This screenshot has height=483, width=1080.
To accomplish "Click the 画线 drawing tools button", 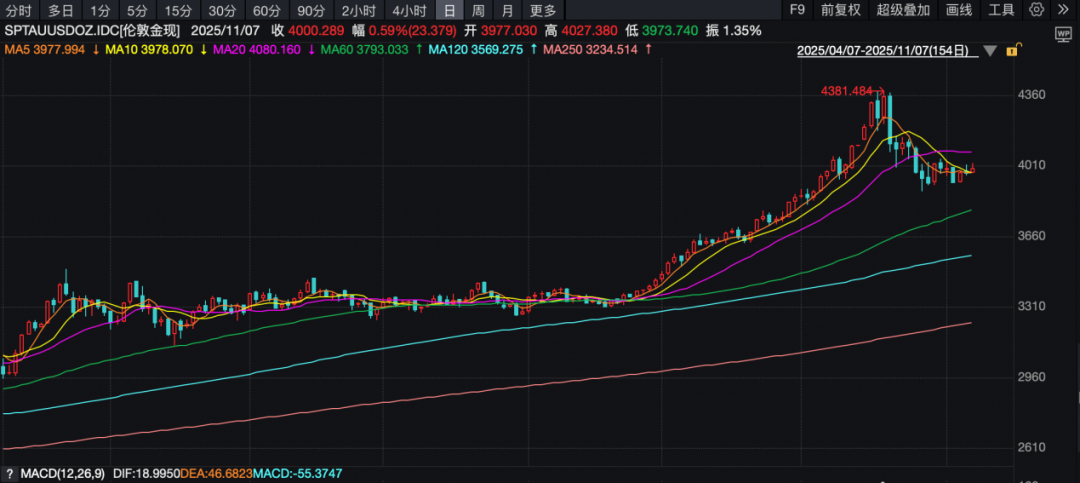I will tap(958, 11).
